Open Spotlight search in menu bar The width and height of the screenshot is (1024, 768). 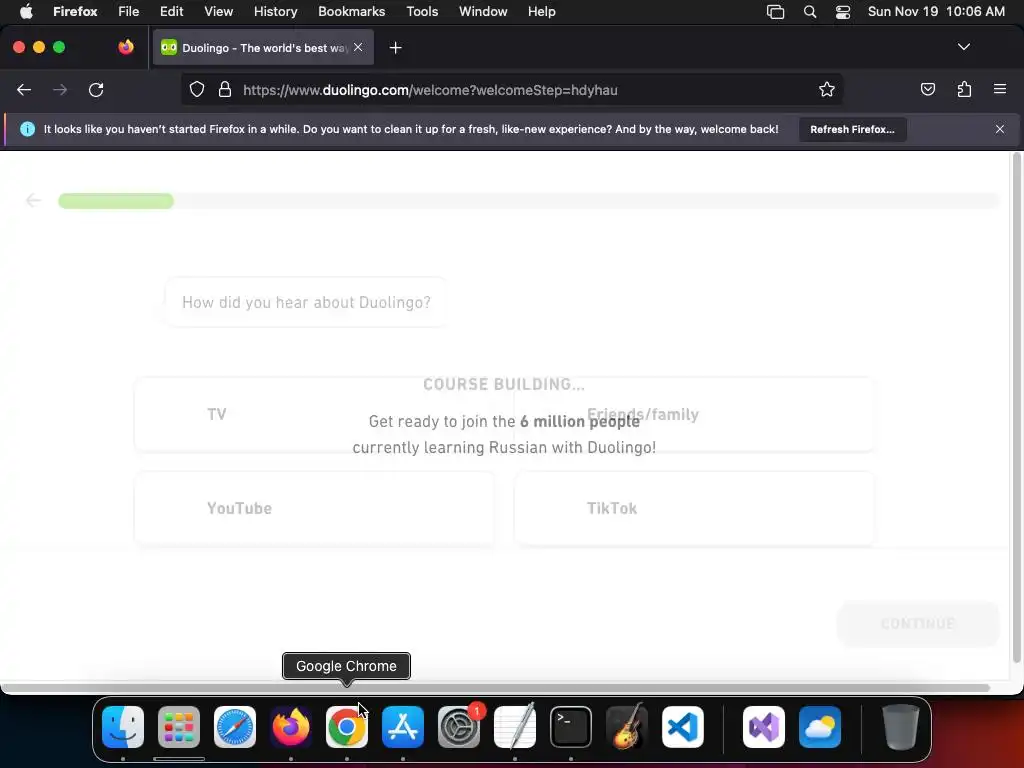tap(810, 12)
